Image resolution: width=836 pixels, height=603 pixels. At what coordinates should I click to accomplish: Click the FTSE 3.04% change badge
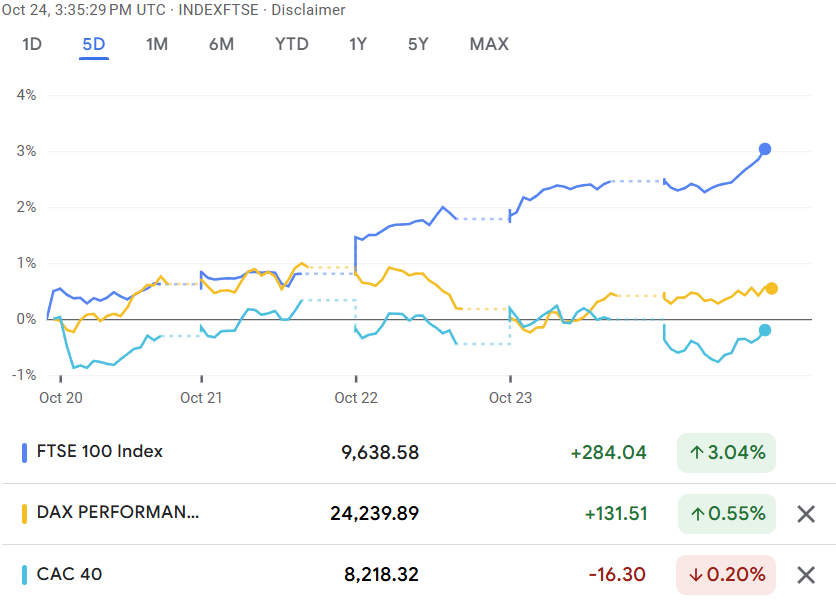726,453
